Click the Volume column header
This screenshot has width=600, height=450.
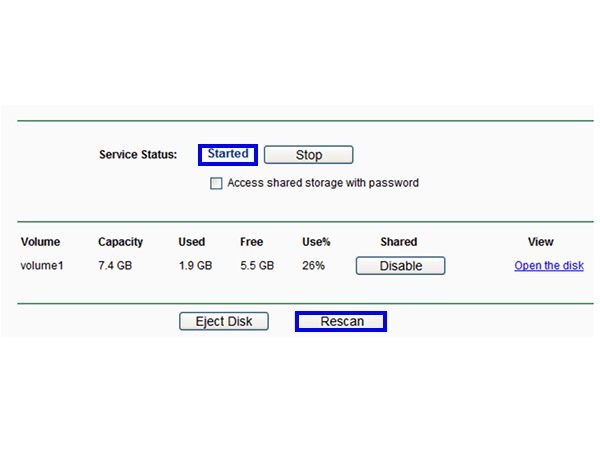(40, 242)
